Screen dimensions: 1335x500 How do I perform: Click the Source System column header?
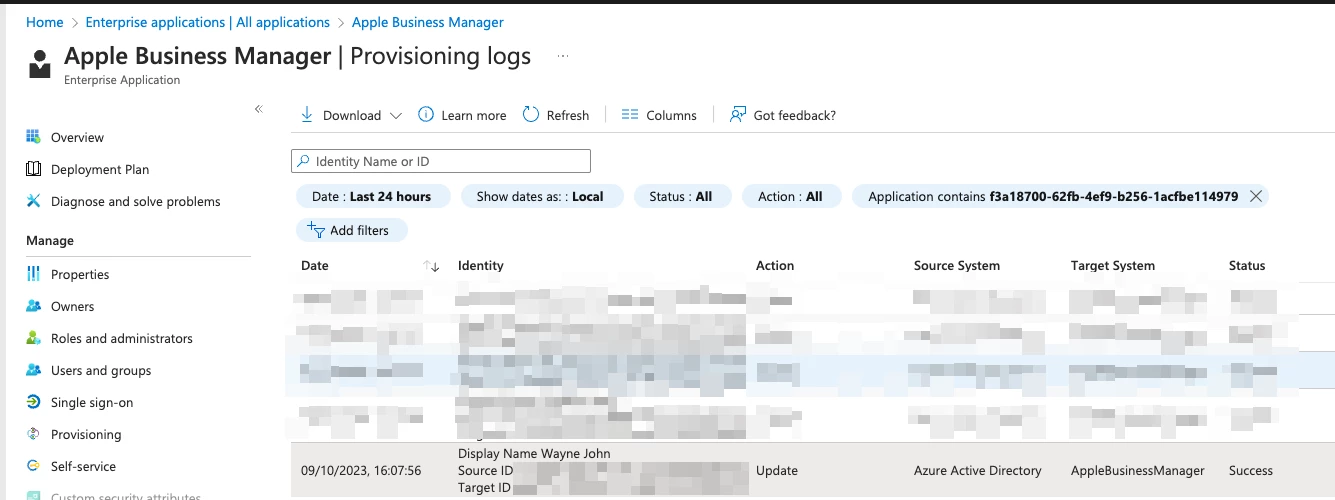[x=957, y=266]
